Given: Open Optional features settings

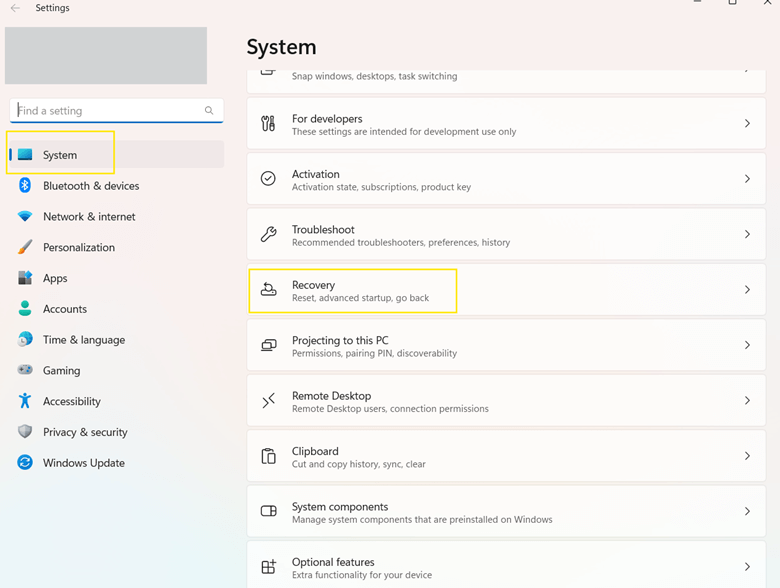Looking at the screenshot, I should pos(506,565).
